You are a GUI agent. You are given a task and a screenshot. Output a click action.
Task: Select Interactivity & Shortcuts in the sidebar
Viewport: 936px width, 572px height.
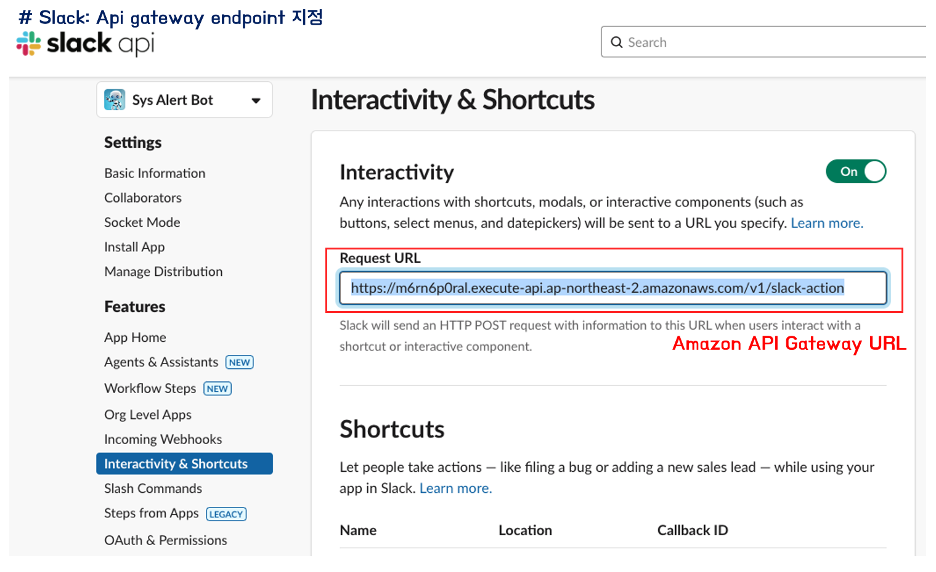pos(184,464)
